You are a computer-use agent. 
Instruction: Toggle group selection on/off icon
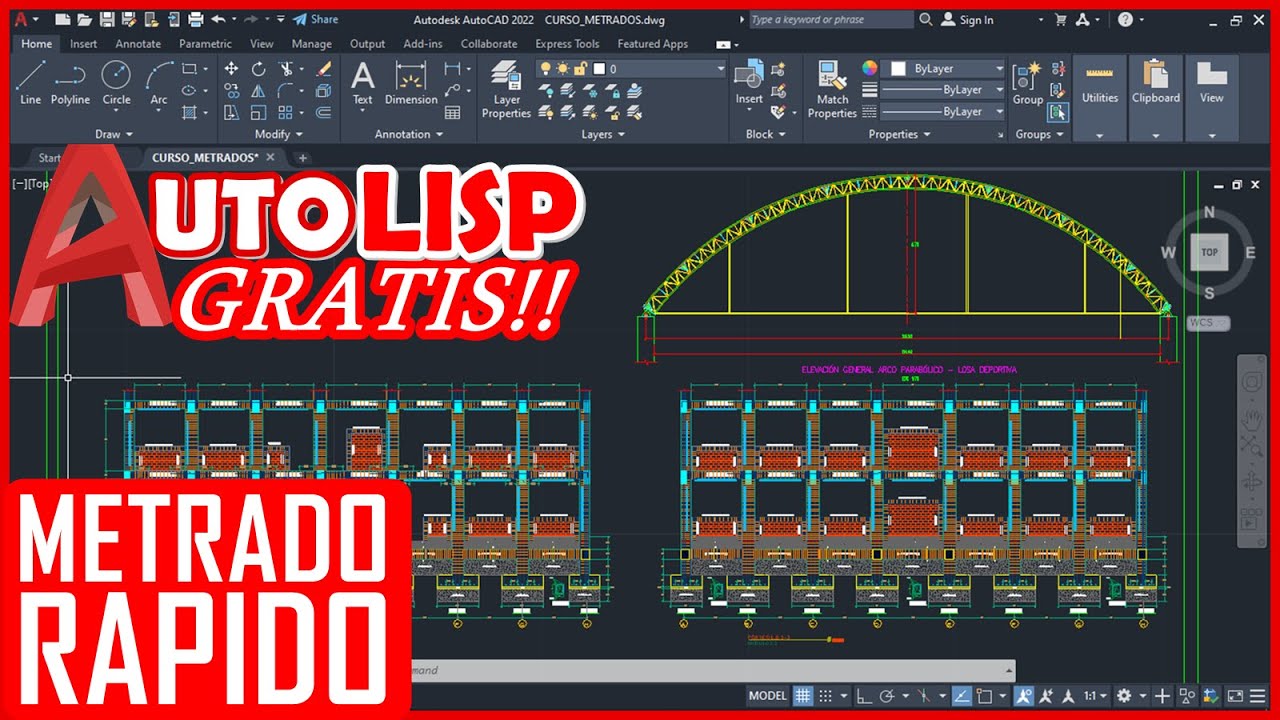point(1057,112)
